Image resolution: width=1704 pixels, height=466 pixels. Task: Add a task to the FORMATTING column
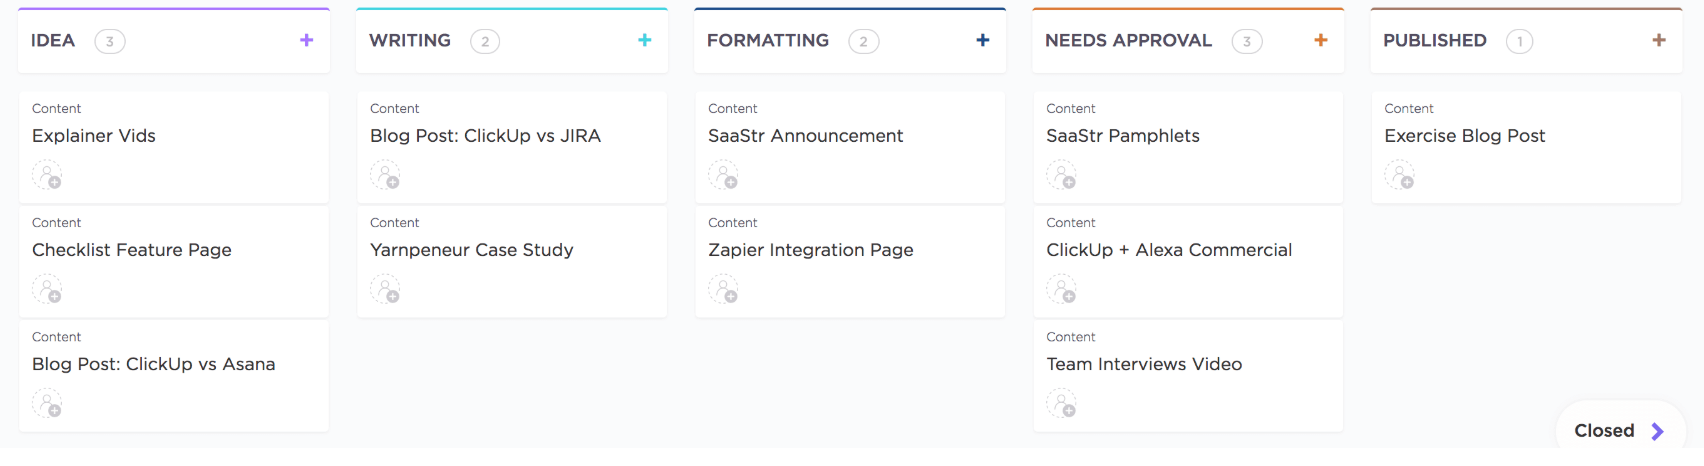tap(983, 40)
